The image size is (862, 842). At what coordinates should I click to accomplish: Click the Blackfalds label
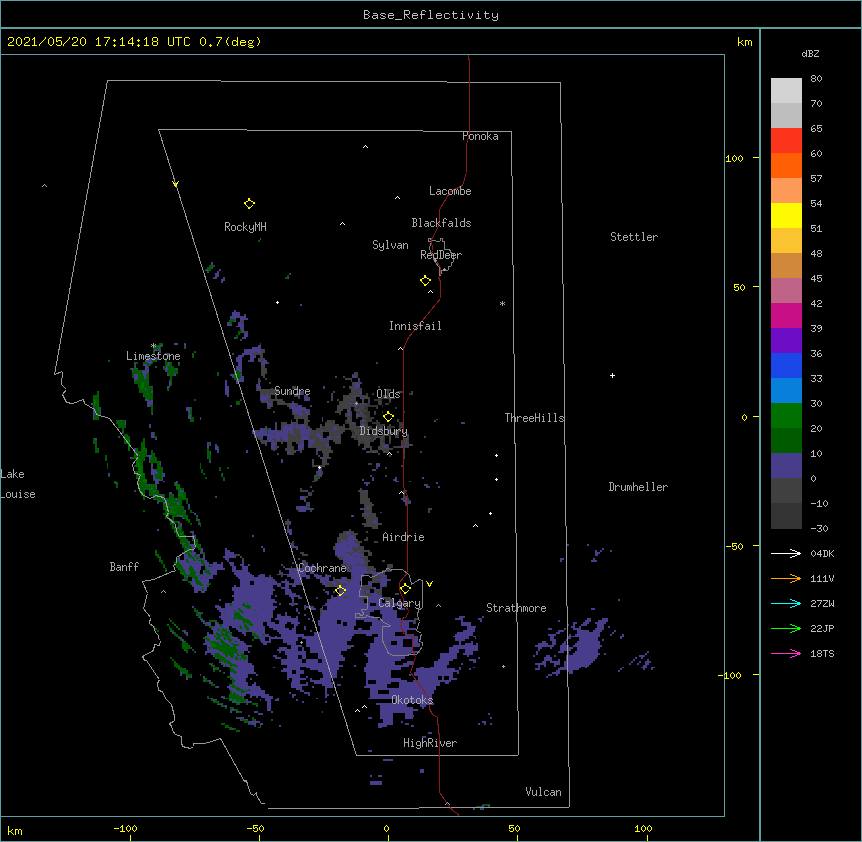(441, 223)
